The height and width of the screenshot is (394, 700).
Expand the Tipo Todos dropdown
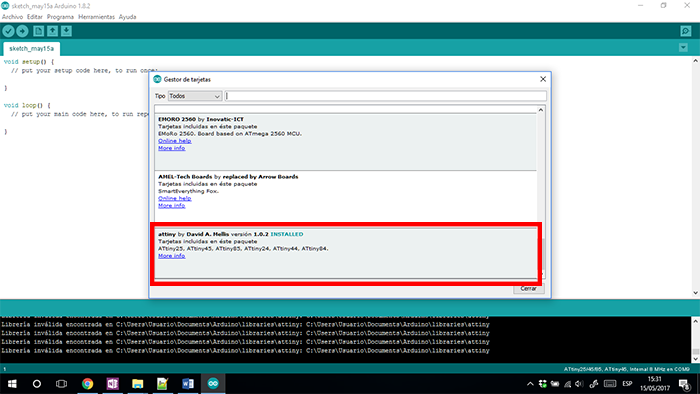pyautogui.click(x=194, y=96)
